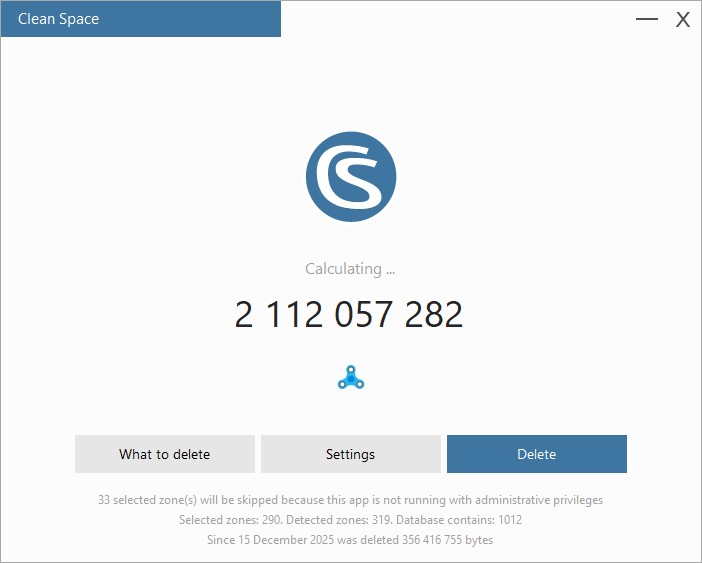
Task: Click the Selected zones: 290 text
Action: [x=231, y=520]
